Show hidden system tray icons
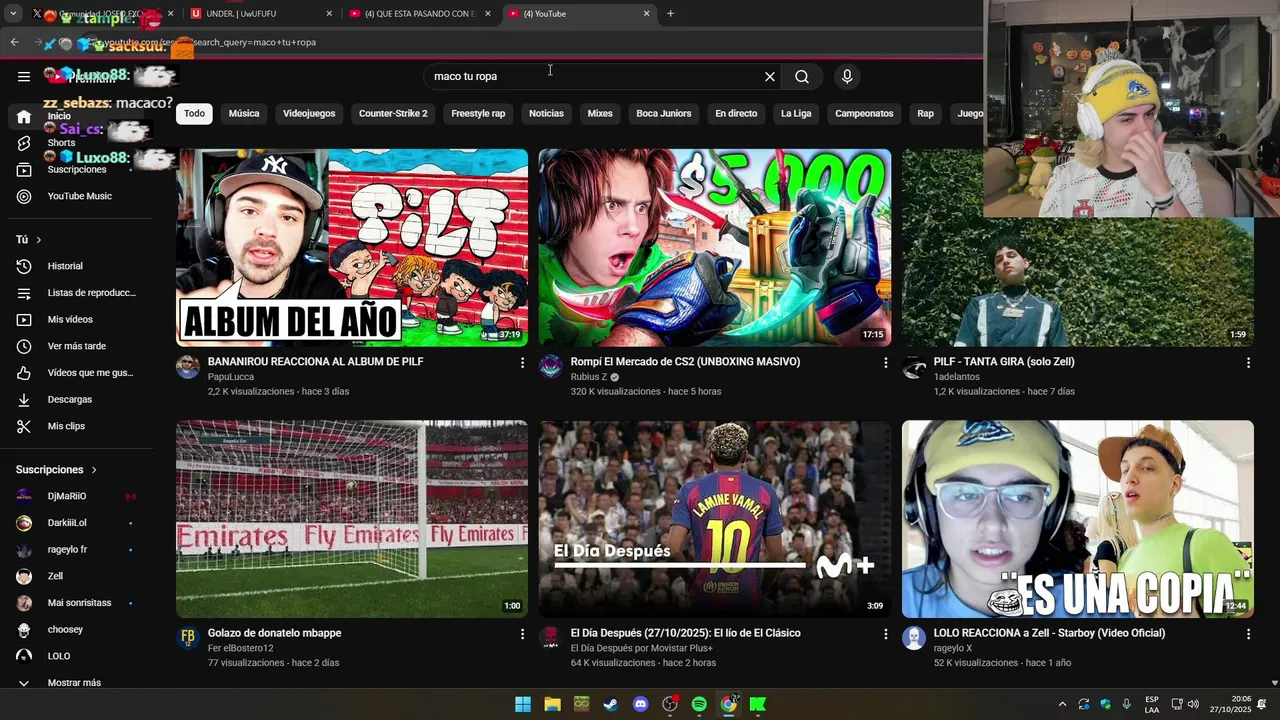This screenshot has width=1280, height=720. (x=1062, y=704)
